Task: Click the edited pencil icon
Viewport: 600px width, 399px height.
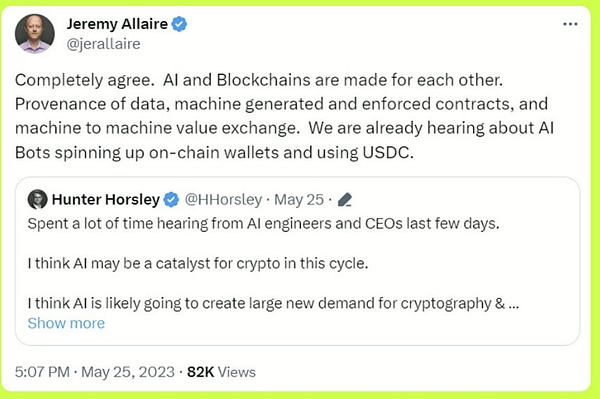Action: pos(345,200)
